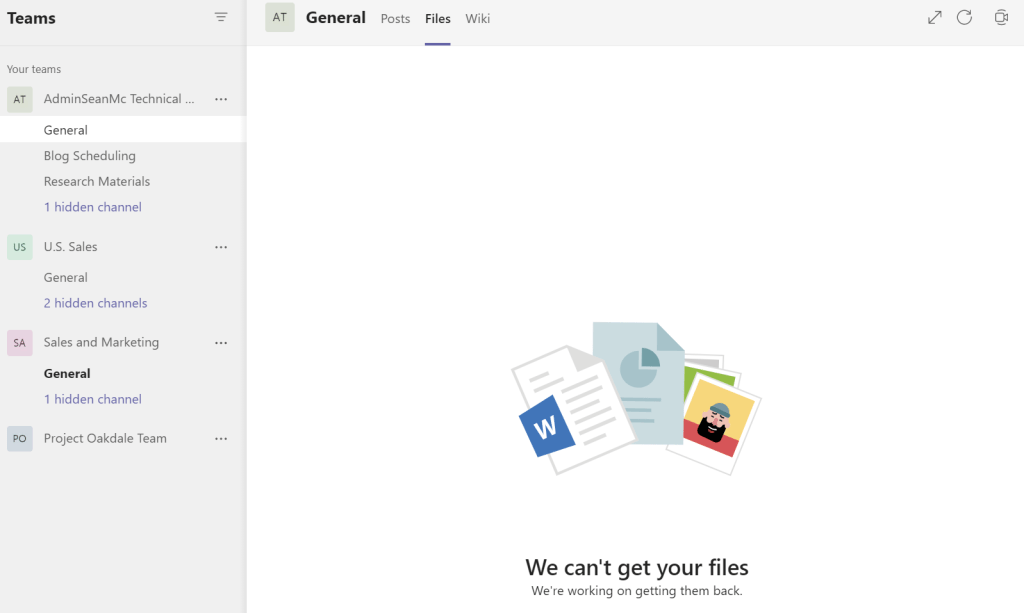Click the AT team avatar in header
Screen dimensions: 1024x613
[x=280, y=17]
